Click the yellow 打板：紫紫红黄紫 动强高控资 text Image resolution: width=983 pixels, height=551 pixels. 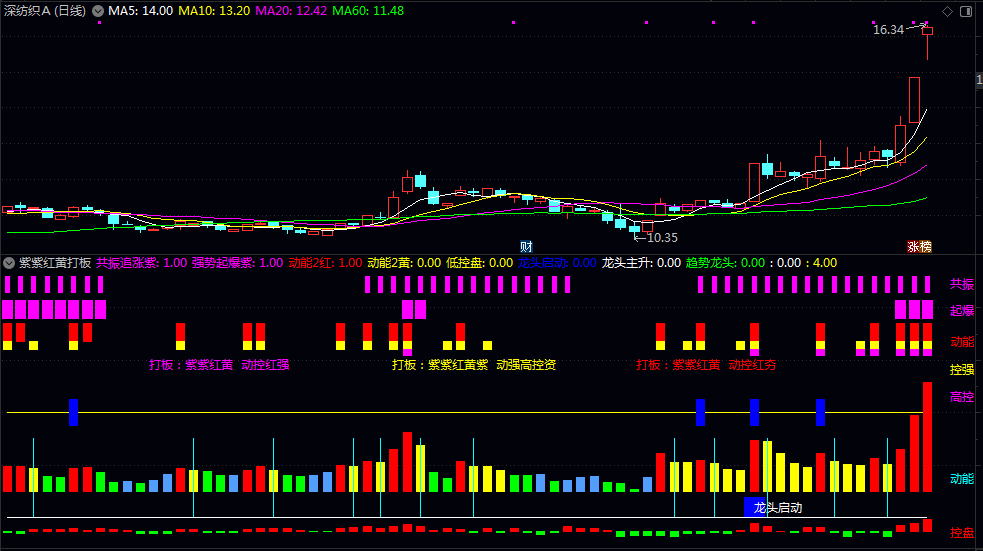pyautogui.click(x=474, y=365)
